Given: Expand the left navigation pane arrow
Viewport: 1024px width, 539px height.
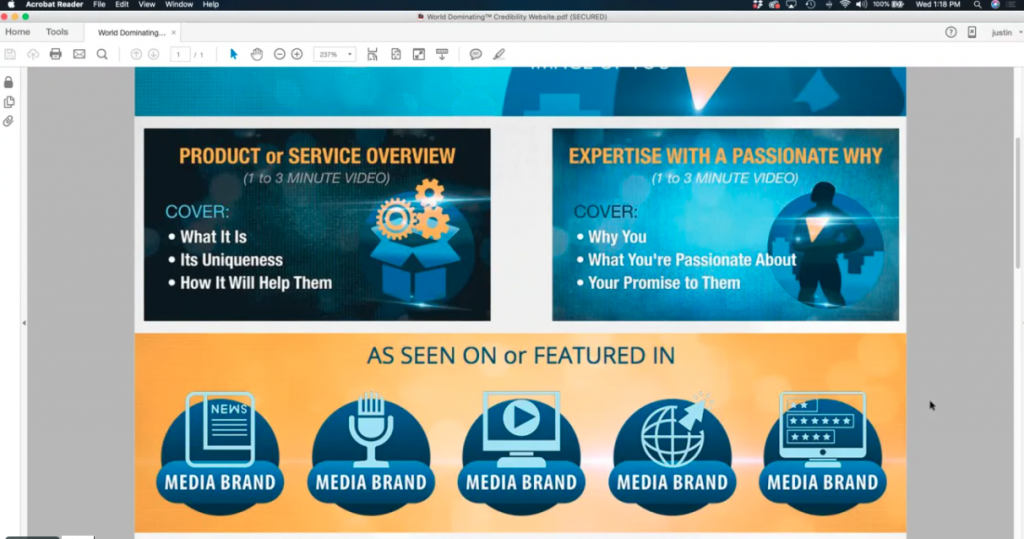Looking at the screenshot, I should (23, 323).
